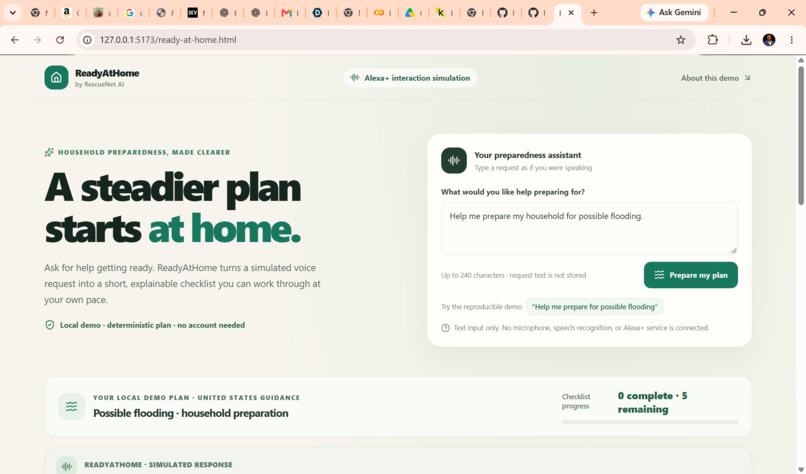Click the "Try the reproducible demo" label
Image resolution: width=806 pixels, height=474 pixels.
[481, 306]
